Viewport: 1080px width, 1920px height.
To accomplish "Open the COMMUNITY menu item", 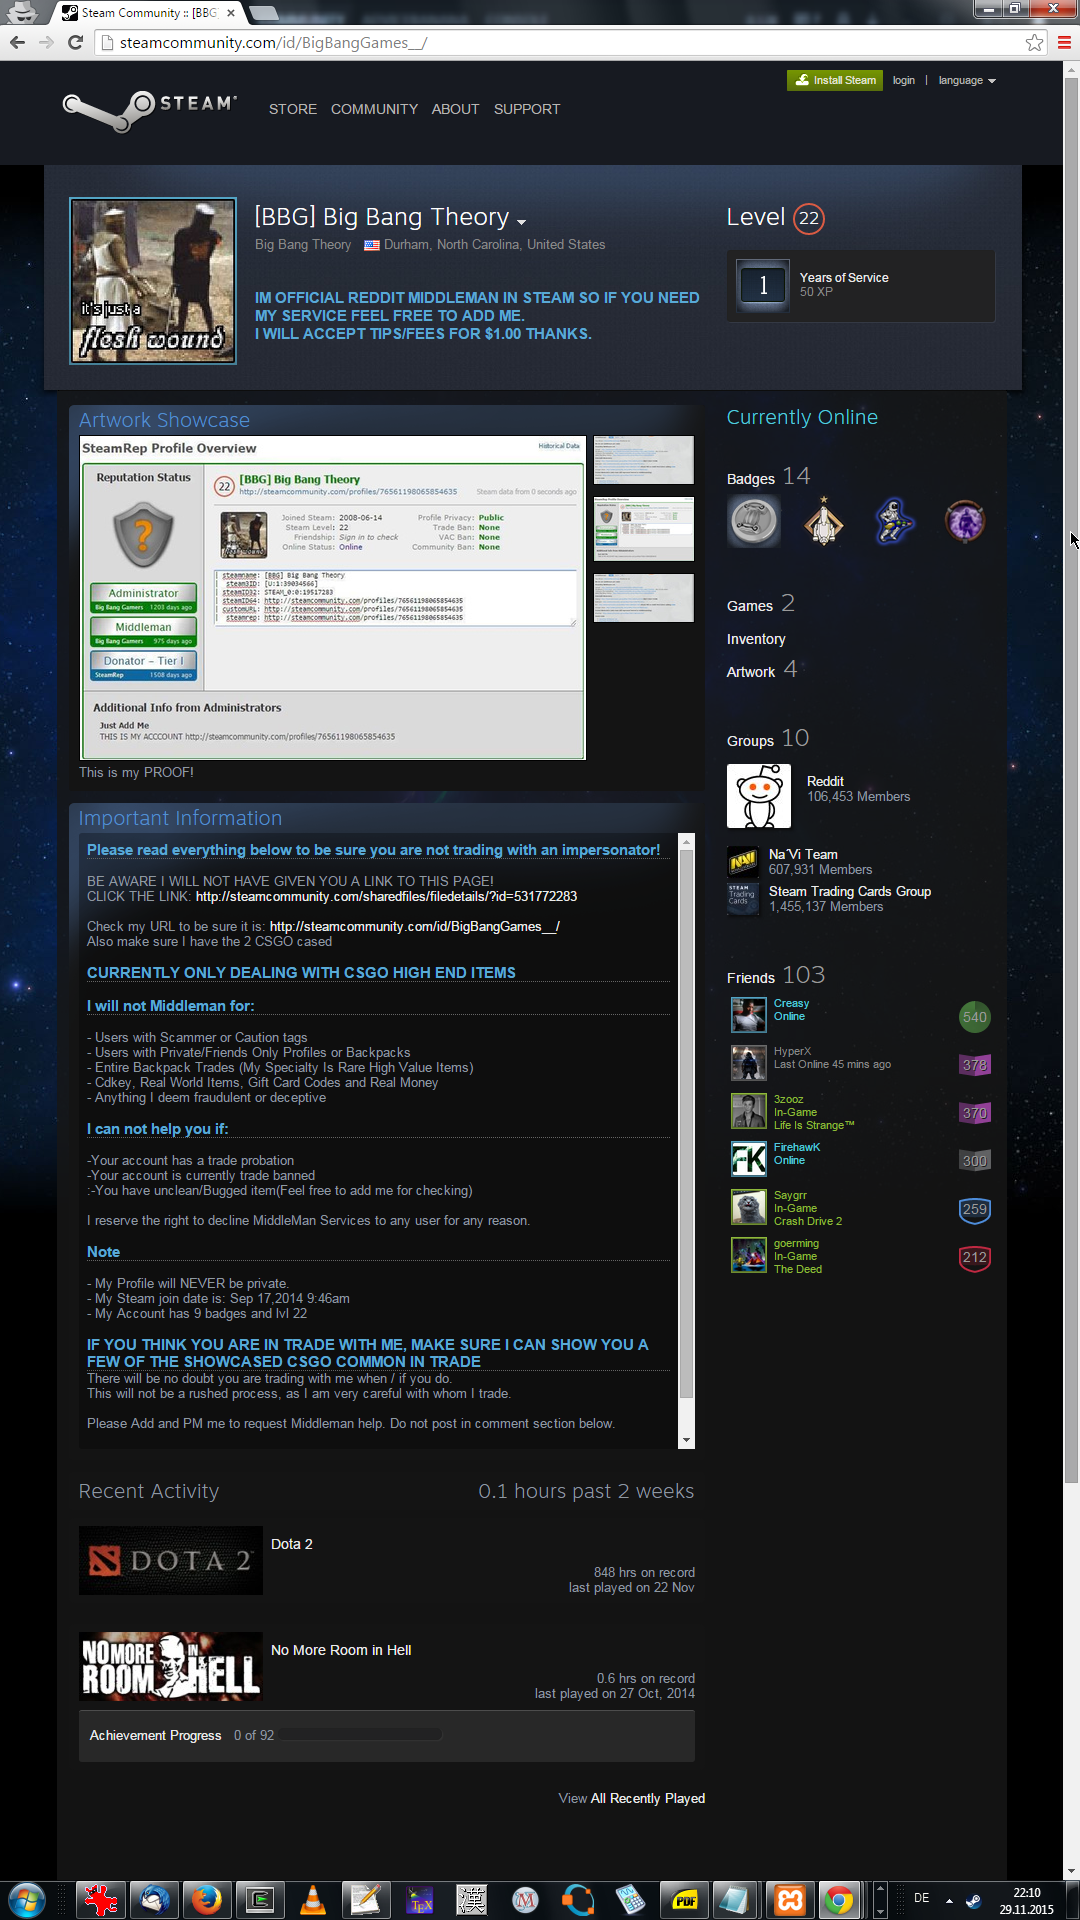I will point(374,109).
